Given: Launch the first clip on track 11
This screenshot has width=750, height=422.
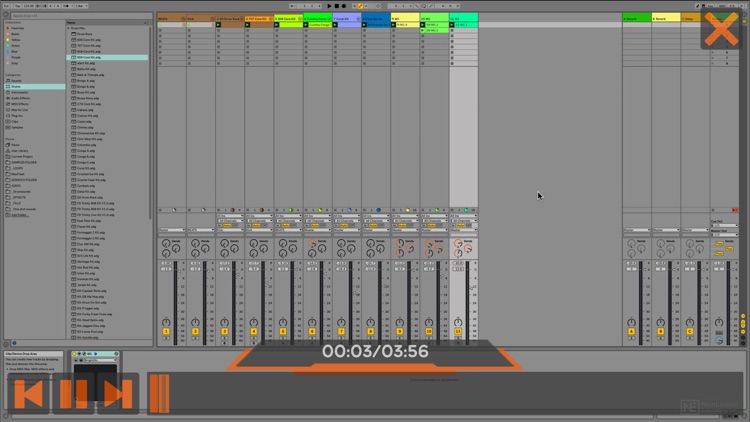Looking at the screenshot, I should click(x=452, y=24).
